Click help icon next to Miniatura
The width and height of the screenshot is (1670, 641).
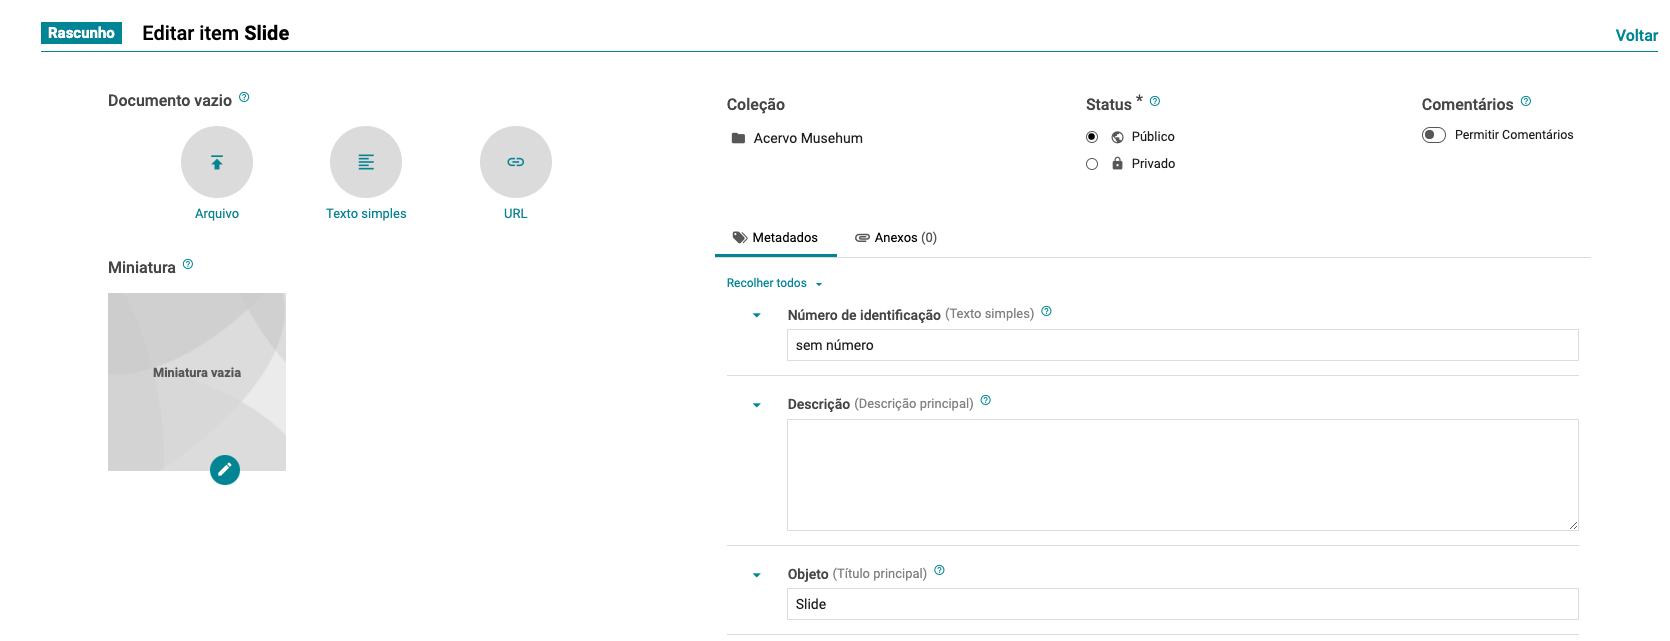pyautogui.click(x=188, y=265)
